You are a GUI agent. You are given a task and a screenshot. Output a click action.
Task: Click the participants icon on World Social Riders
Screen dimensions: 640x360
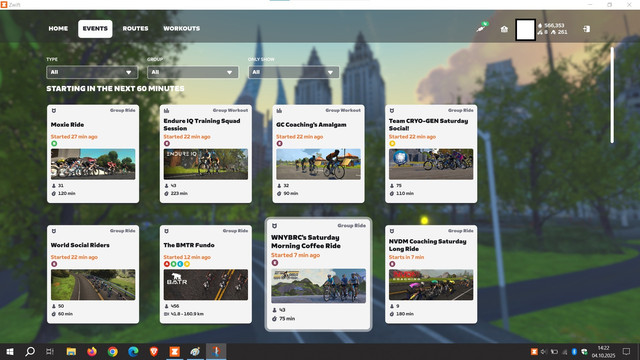coord(53,306)
